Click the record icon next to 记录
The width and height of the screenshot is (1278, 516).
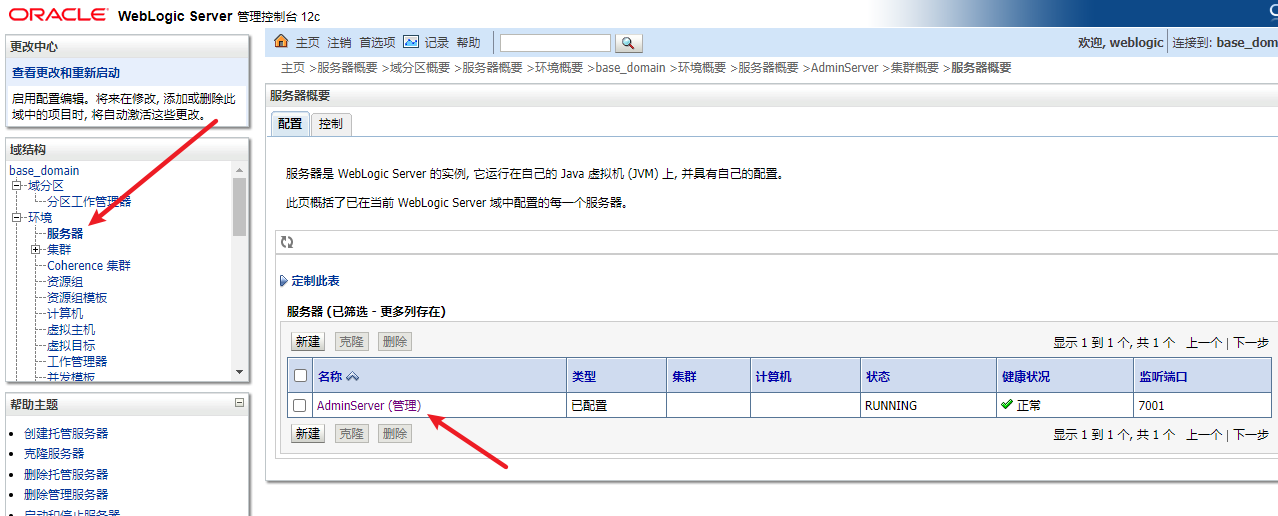(411, 42)
